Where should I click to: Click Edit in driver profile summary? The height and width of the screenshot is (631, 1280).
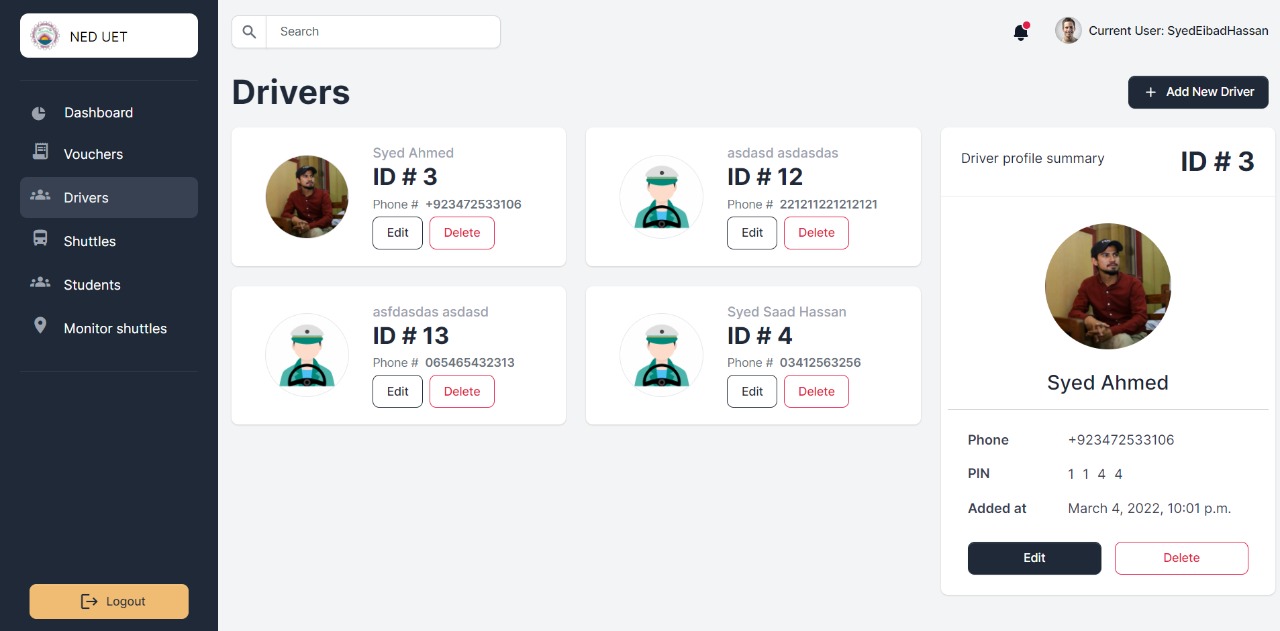1034,558
